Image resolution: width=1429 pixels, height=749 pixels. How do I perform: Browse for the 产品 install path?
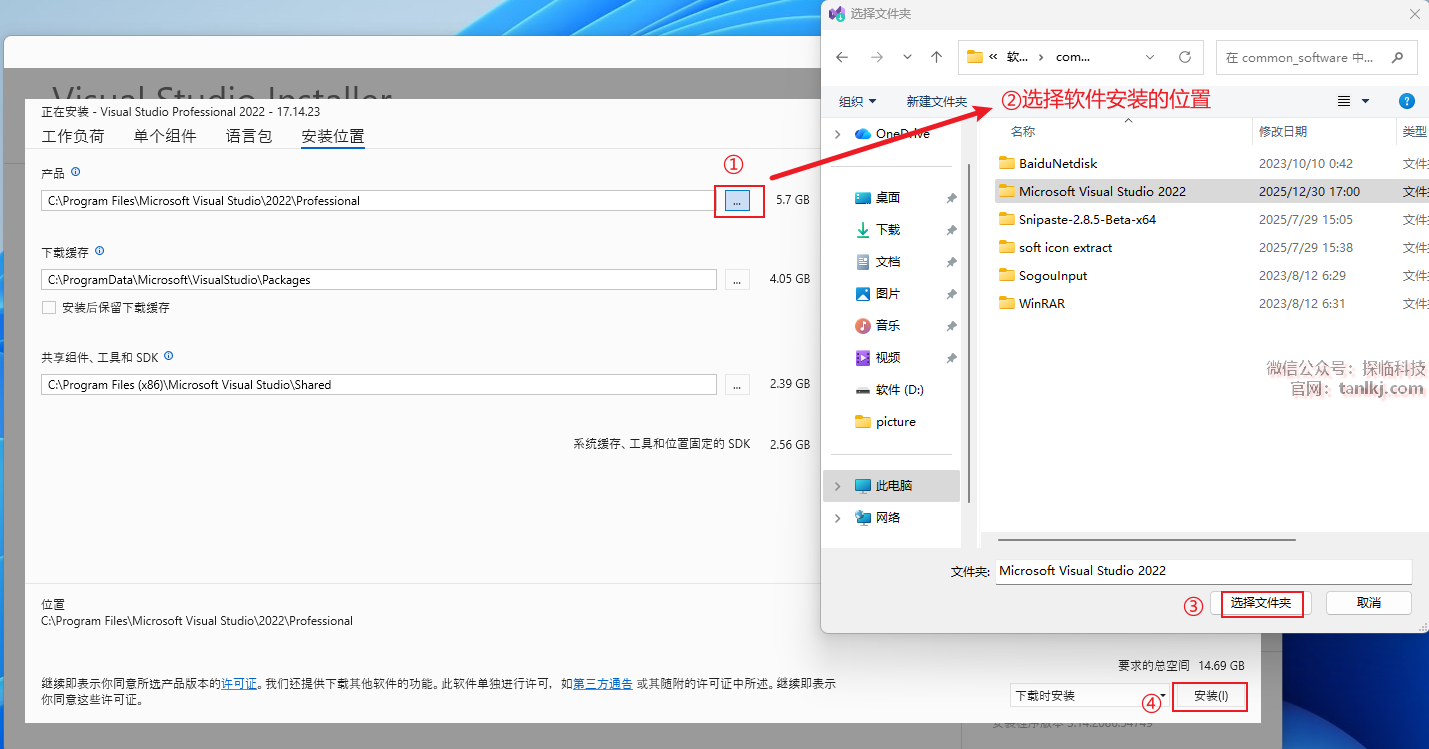[x=737, y=201]
